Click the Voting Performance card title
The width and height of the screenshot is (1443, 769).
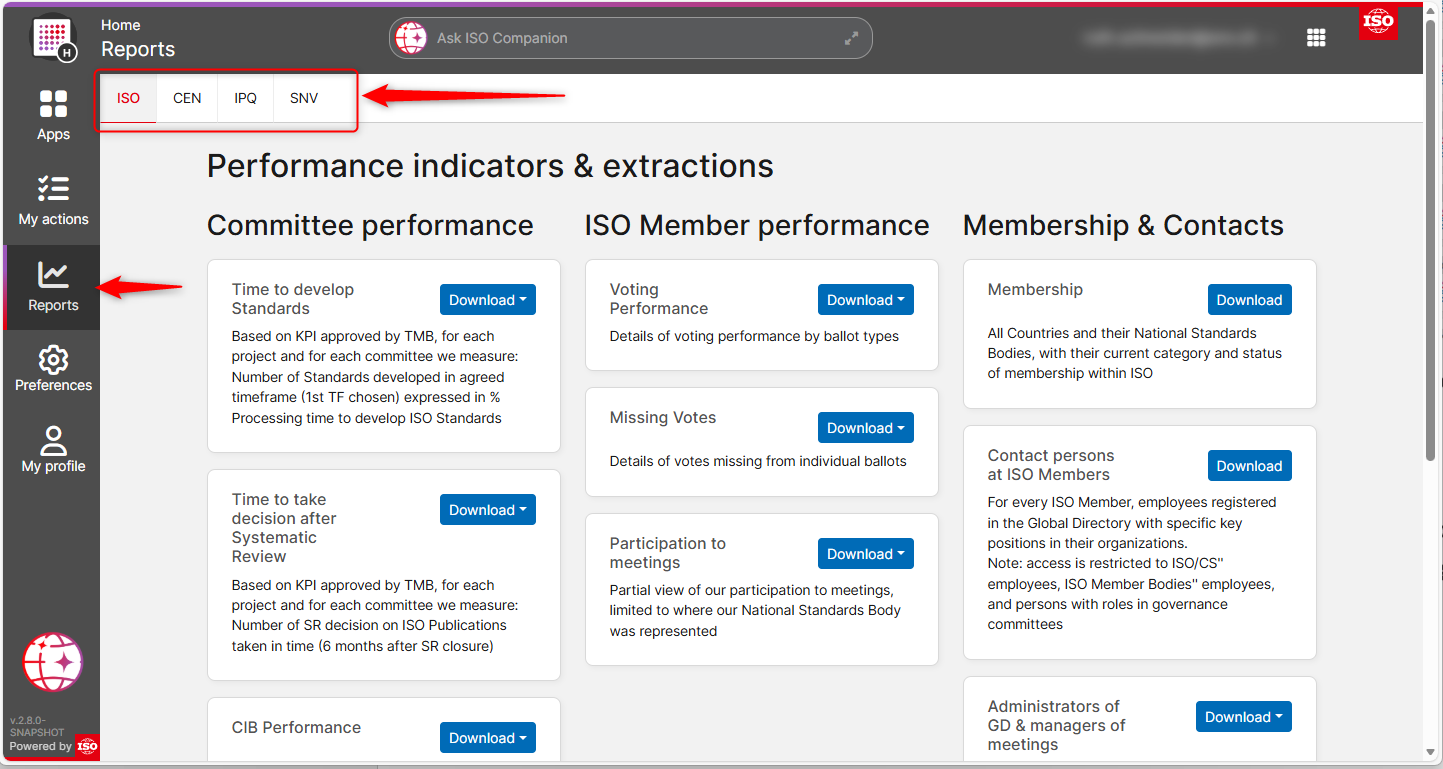tap(659, 299)
